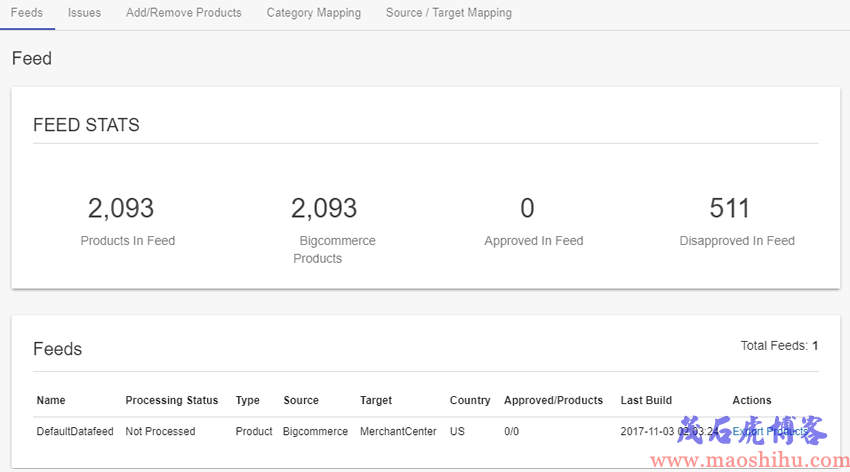Open the Feeds tab

[27, 12]
